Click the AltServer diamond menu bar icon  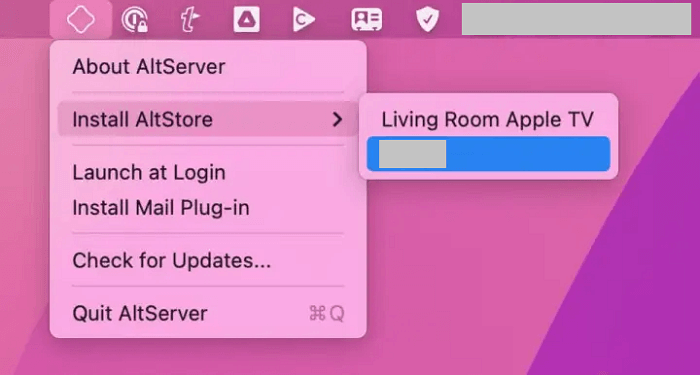81,19
